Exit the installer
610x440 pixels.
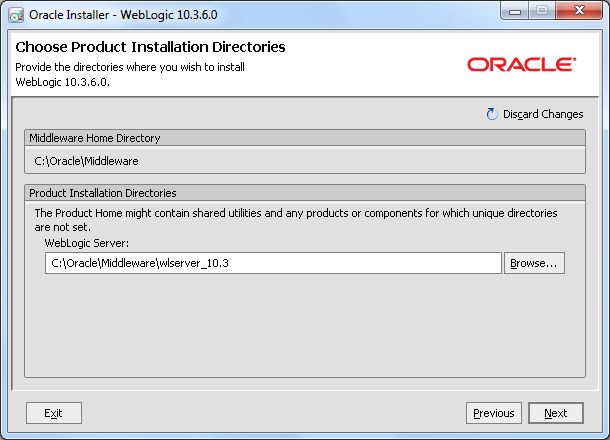[x=54, y=413]
